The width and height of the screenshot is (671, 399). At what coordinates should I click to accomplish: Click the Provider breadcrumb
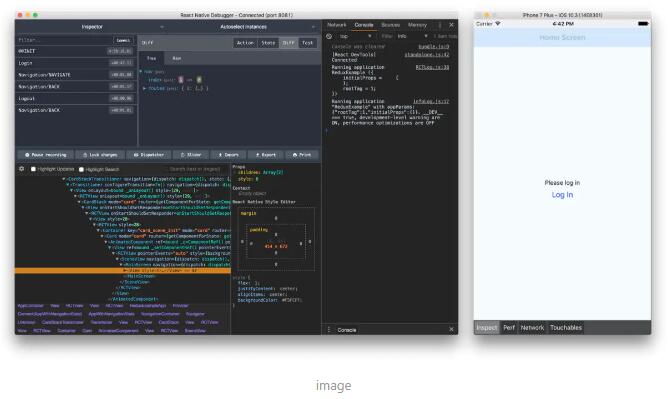coord(180,306)
